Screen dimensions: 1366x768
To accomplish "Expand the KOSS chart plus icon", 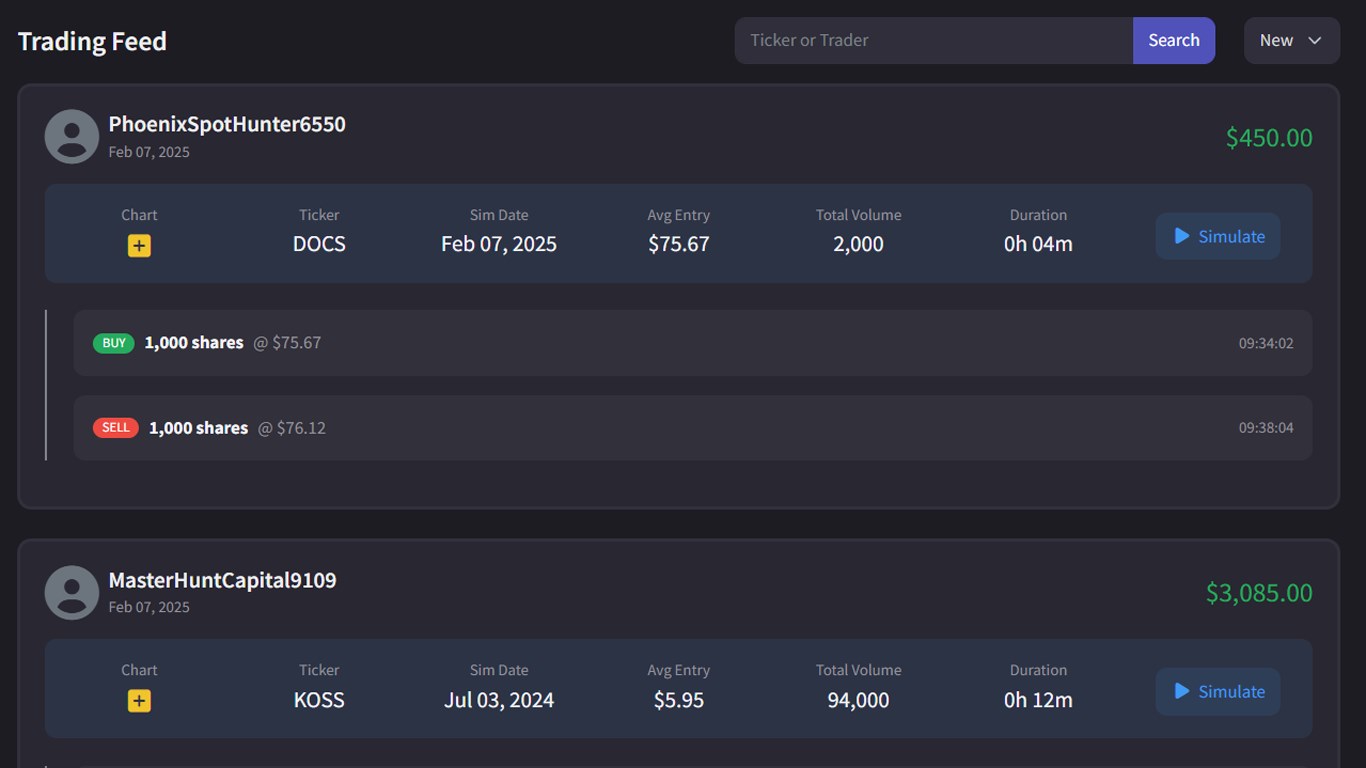I will point(139,701).
